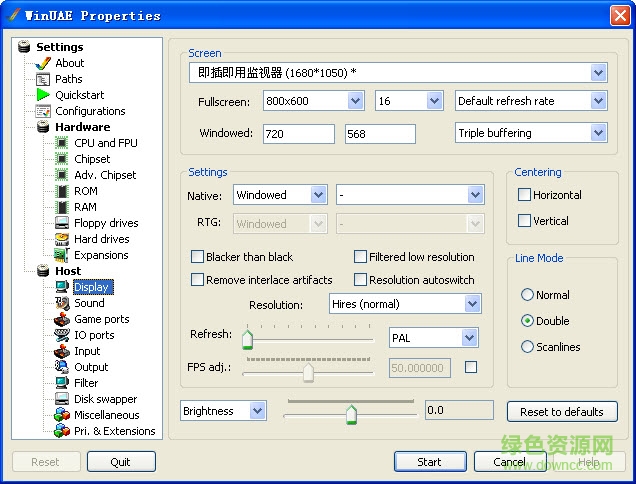Open the 800x600 fullscreen resolution dropdown
636x484 pixels.
click(355, 101)
